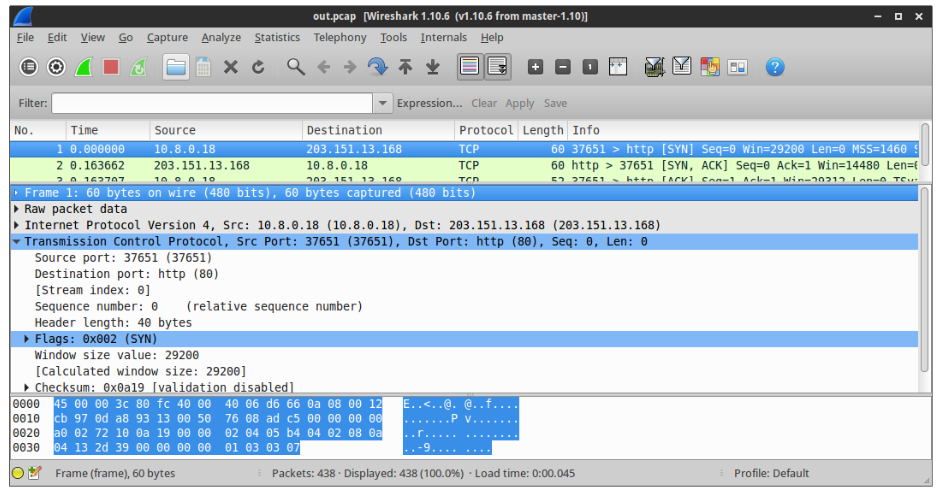Select Window size value: 29200 line

coord(117,355)
